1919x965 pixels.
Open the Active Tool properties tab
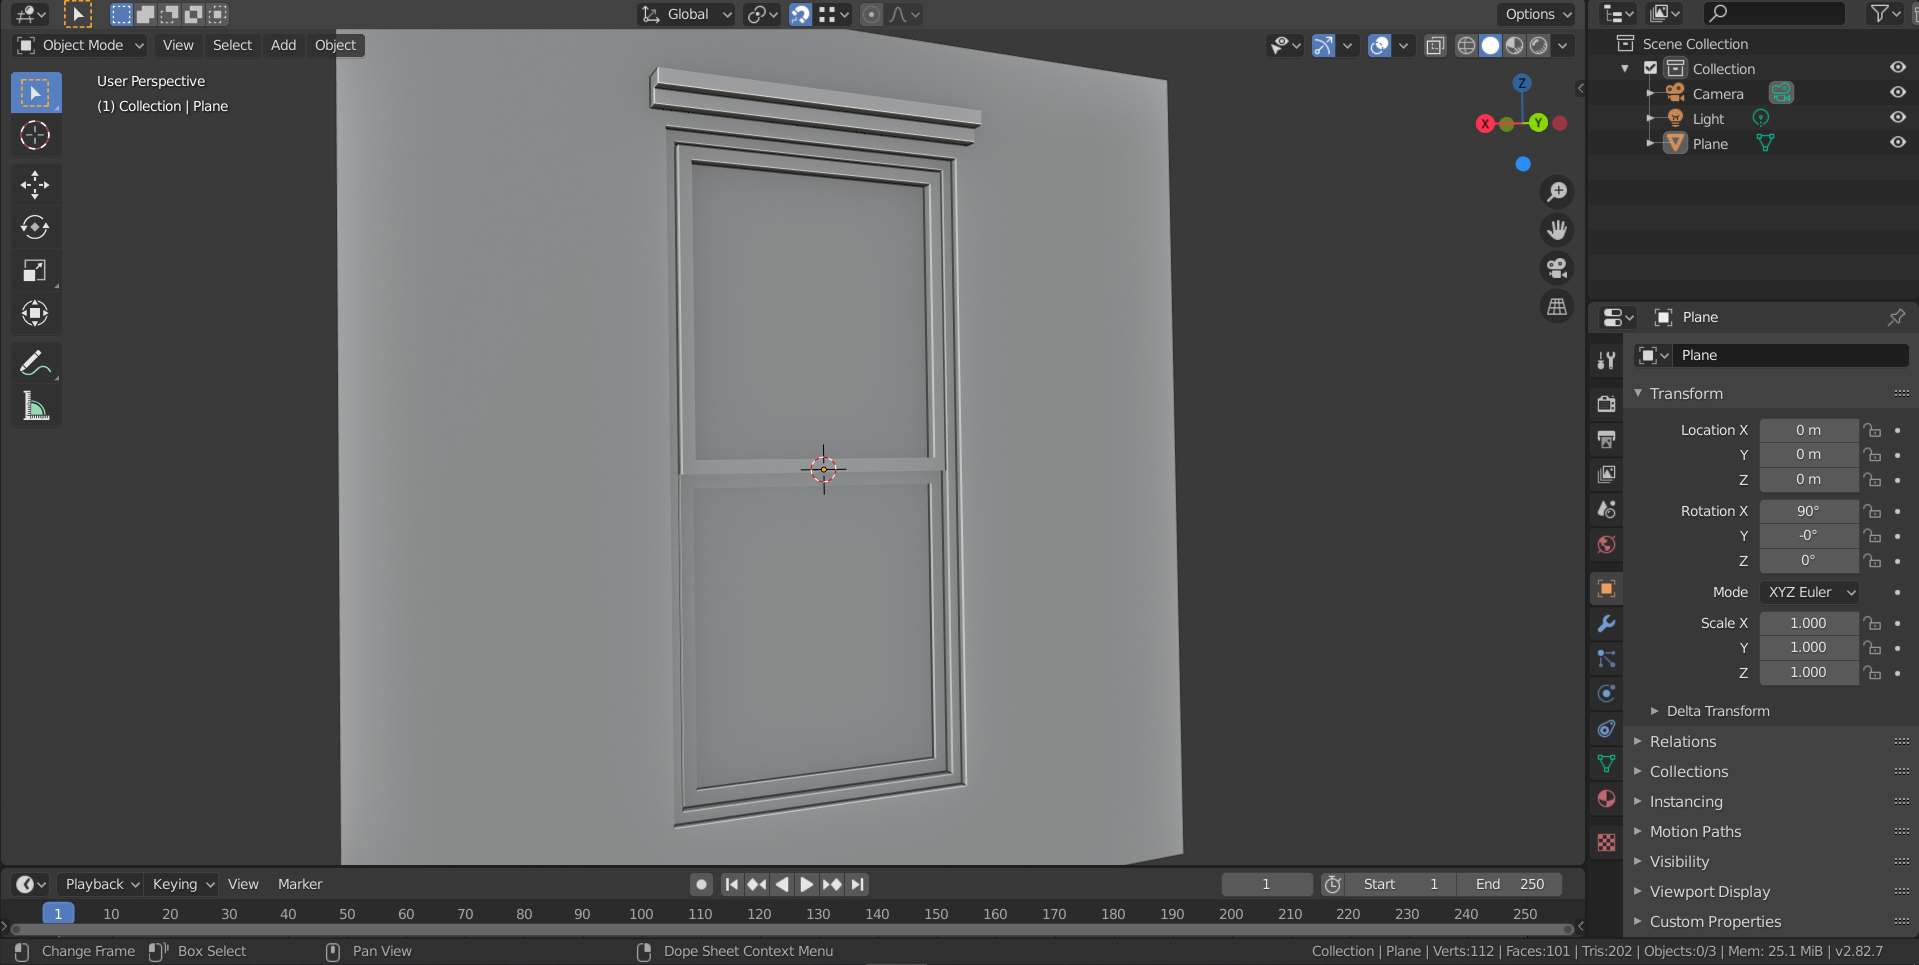point(1606,361)
